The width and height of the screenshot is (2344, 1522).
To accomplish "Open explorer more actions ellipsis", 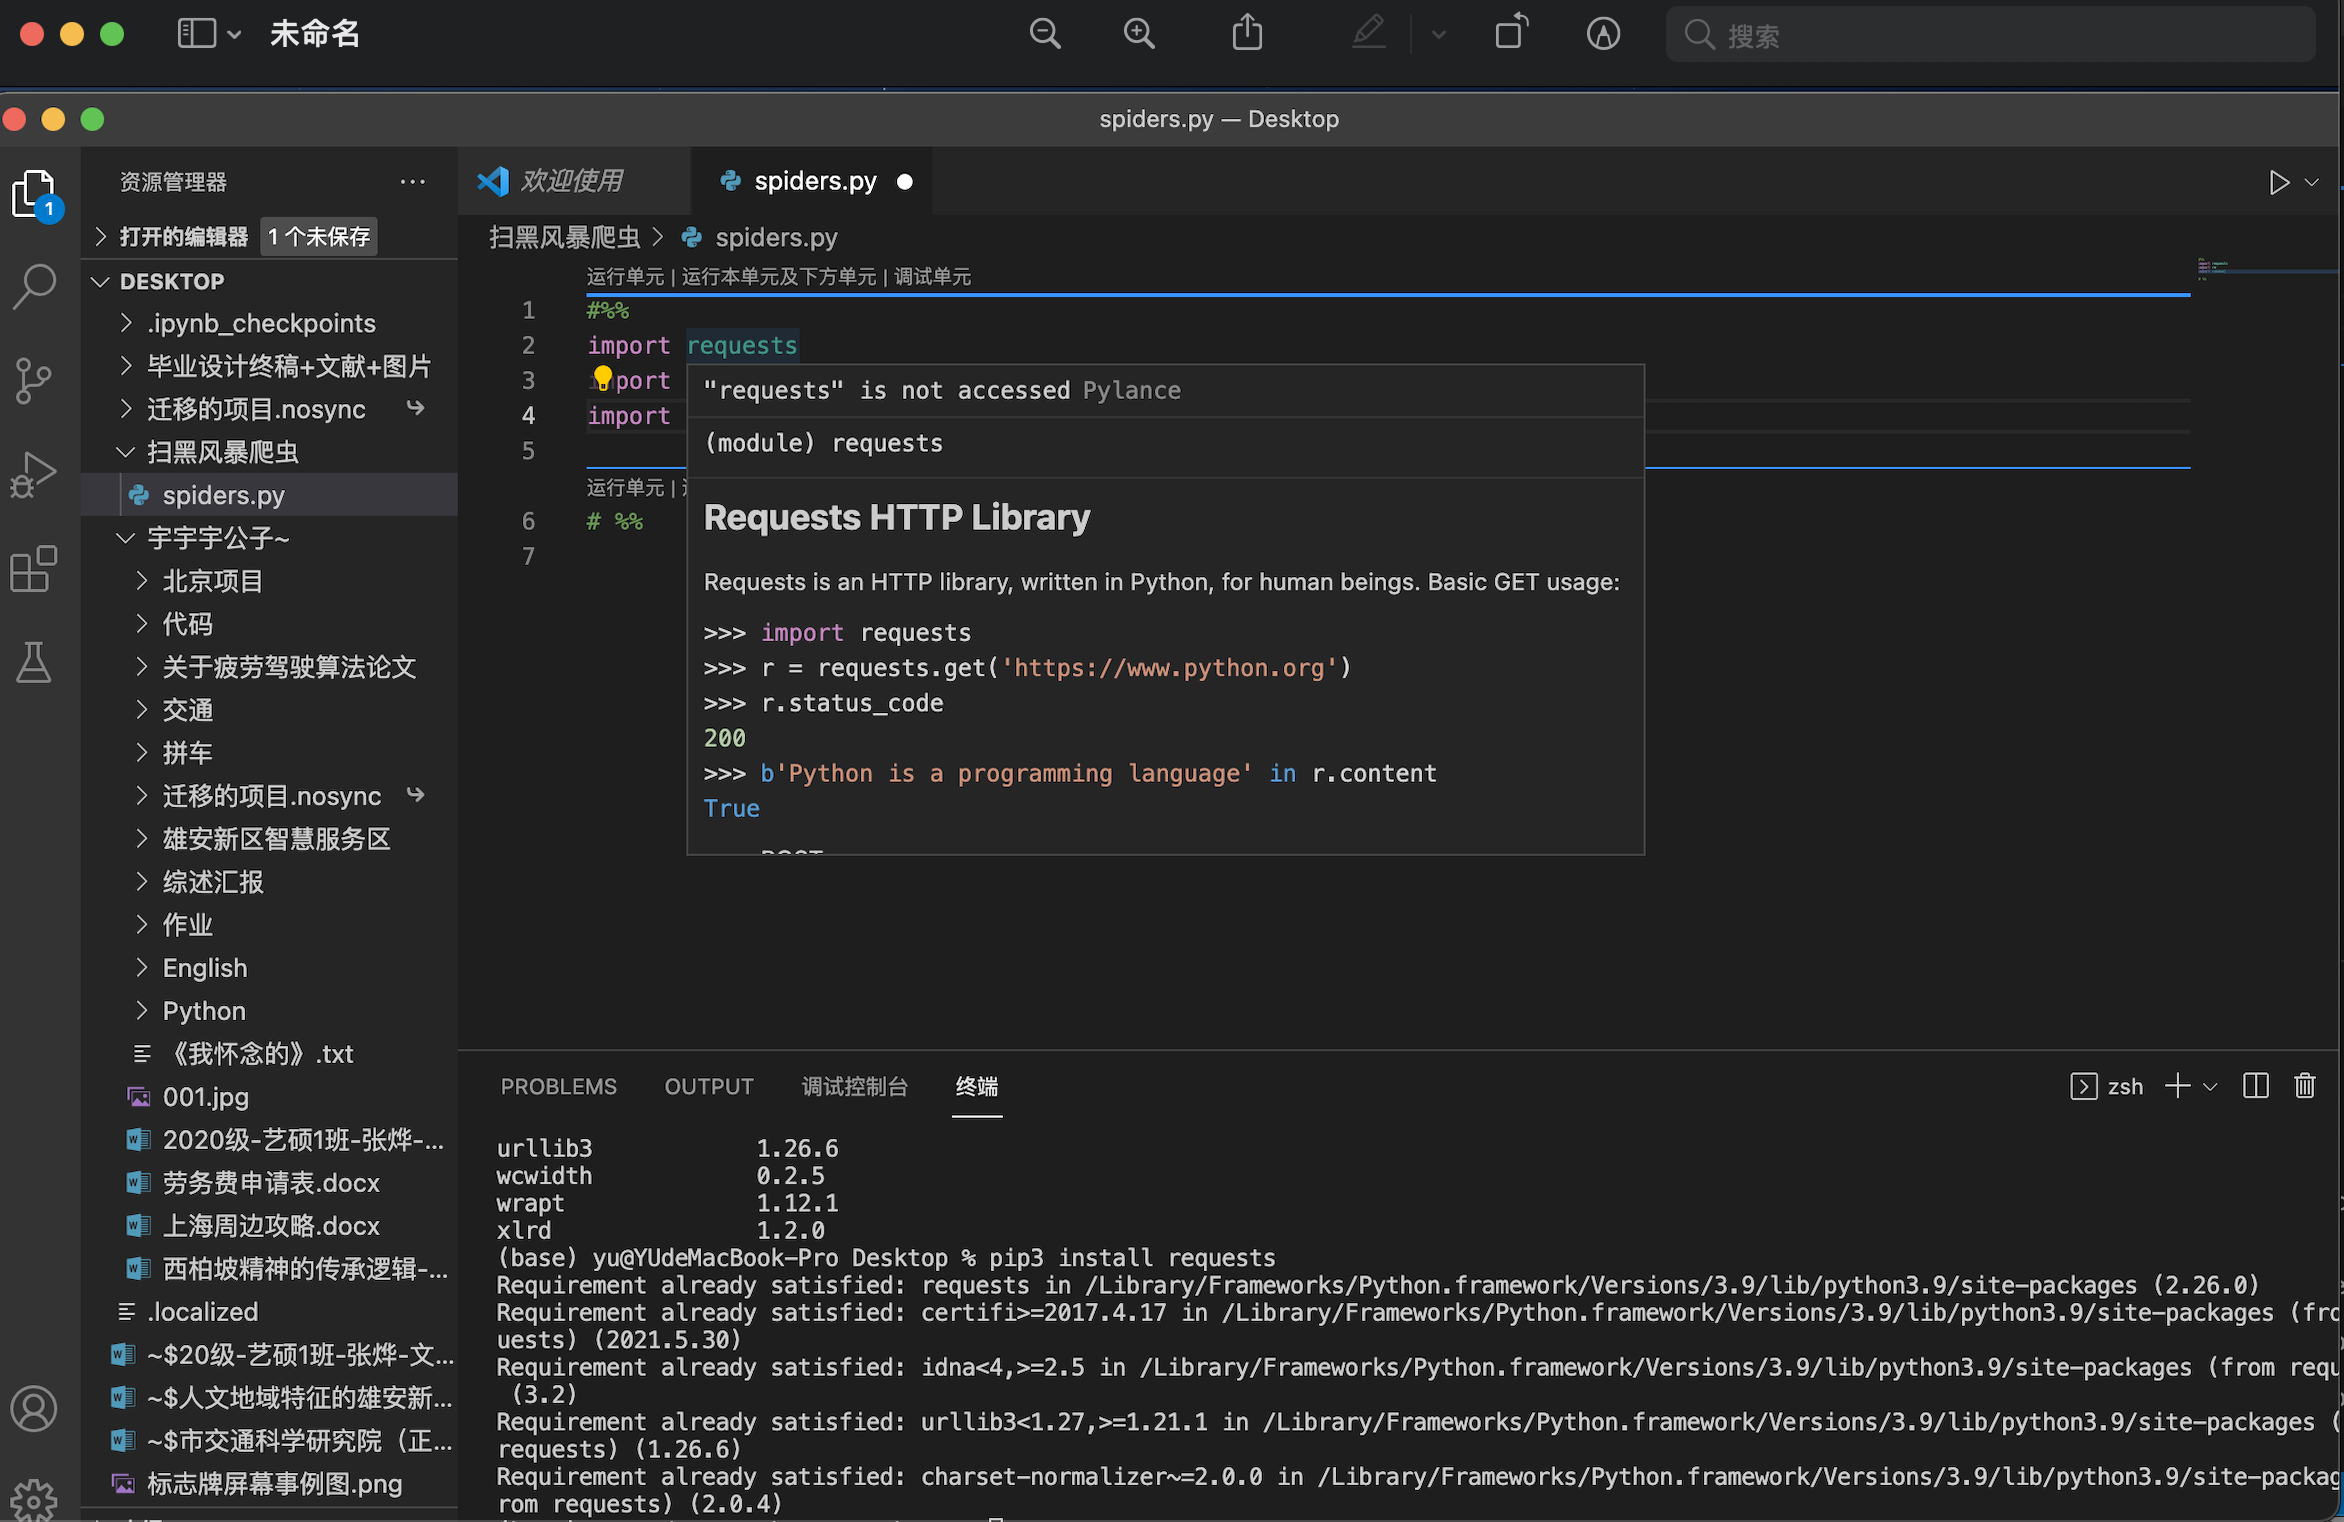I will [x=413, y=182].
